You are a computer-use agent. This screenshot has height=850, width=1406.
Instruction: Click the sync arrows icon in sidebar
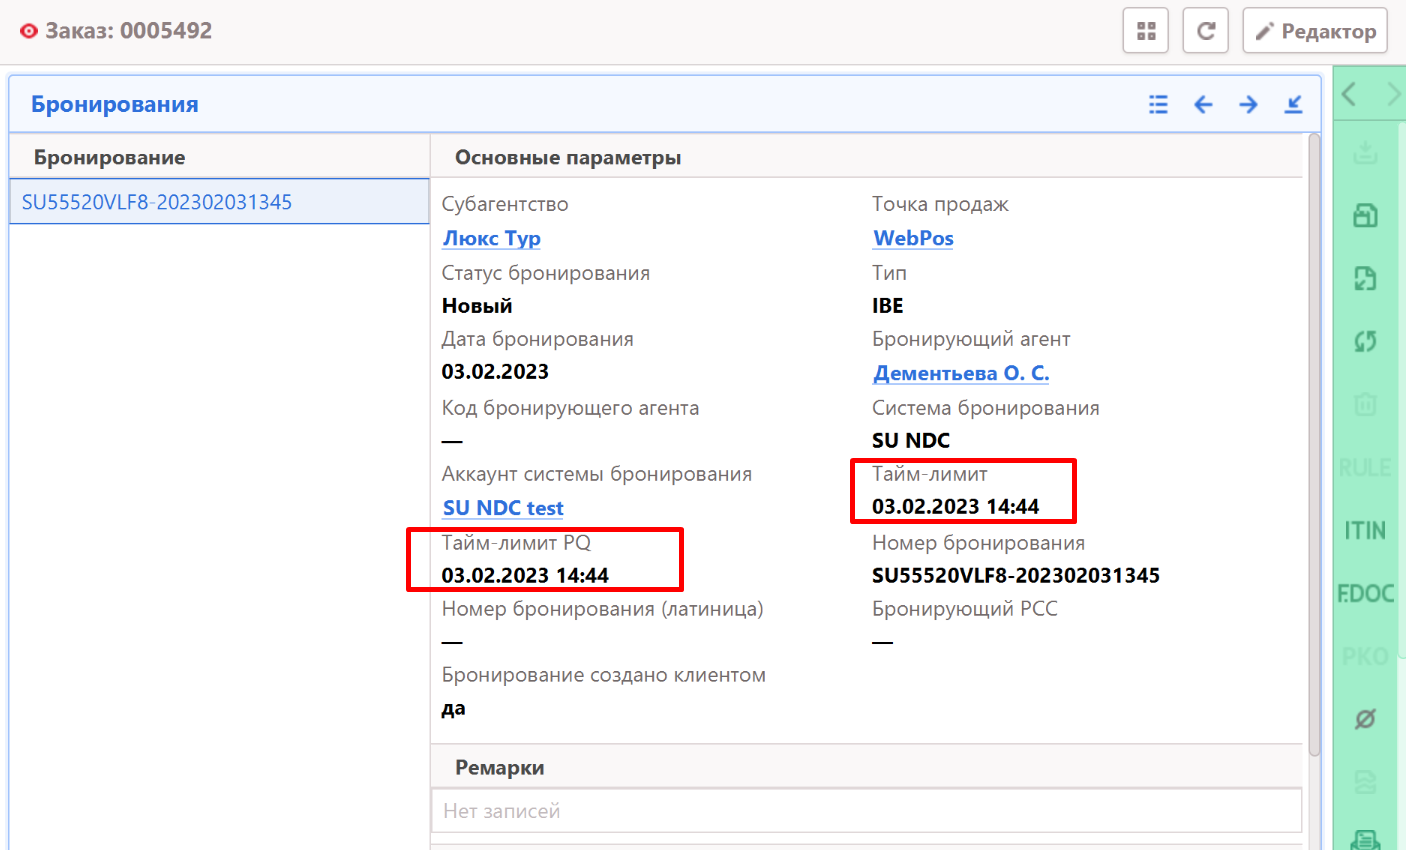click(x=1365, y=341)
